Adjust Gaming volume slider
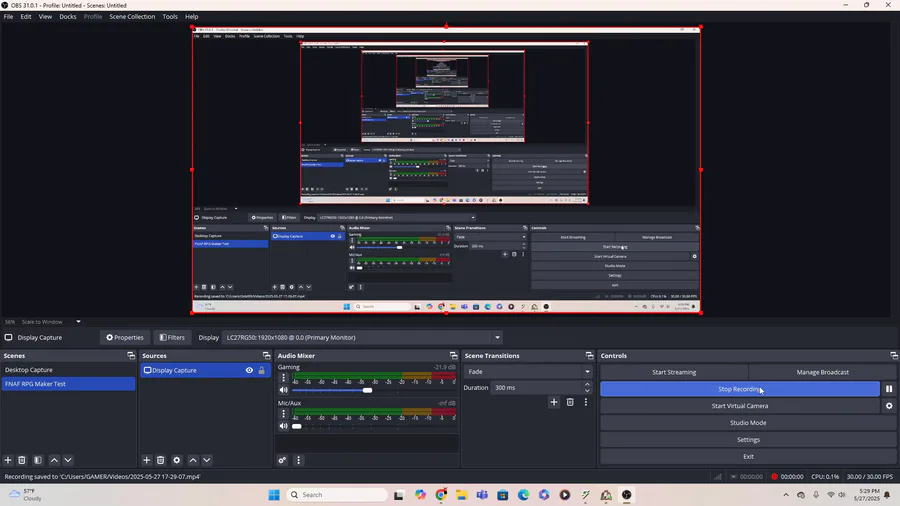This screenshot has width=900, height=506. [367, 390]
